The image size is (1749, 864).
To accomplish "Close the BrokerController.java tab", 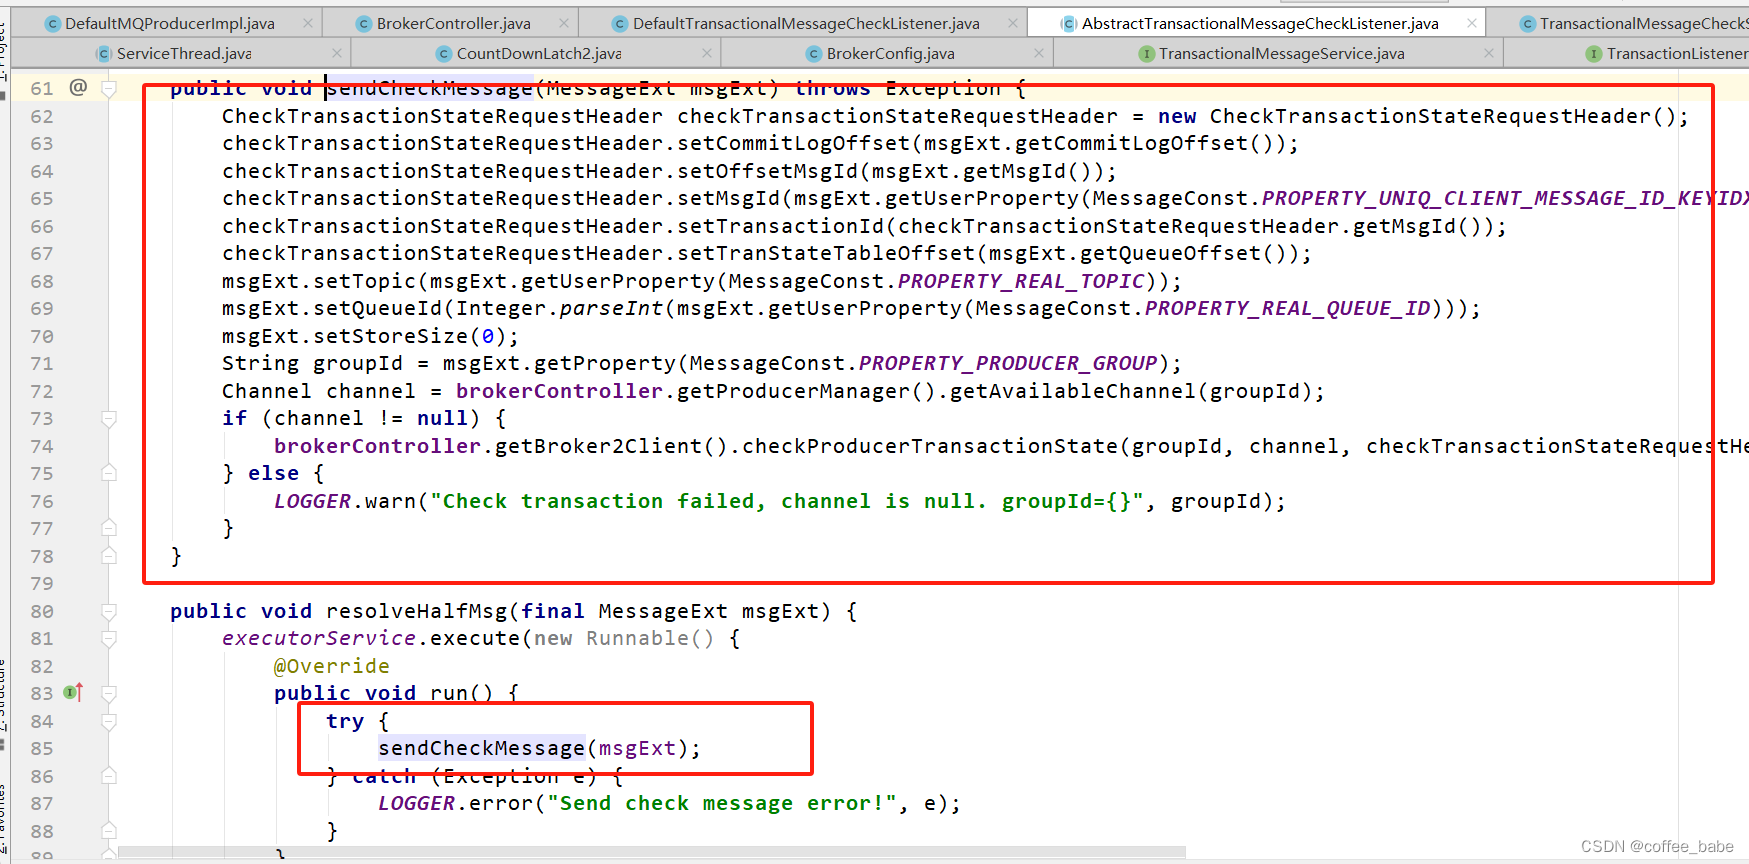I will 564,23.
